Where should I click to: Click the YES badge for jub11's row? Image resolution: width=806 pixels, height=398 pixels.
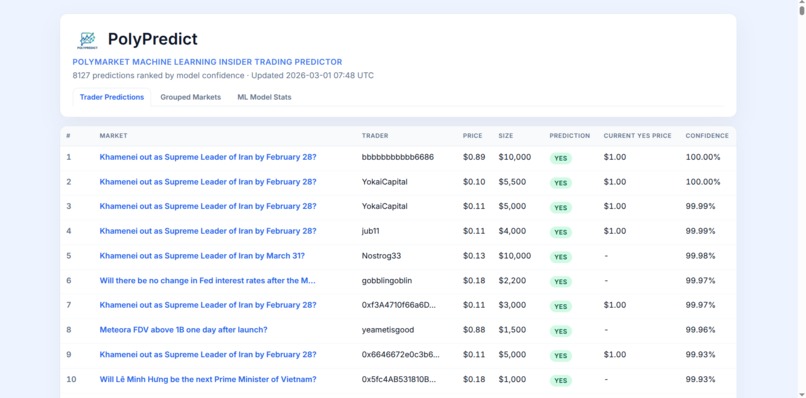[x=560, y=232]
